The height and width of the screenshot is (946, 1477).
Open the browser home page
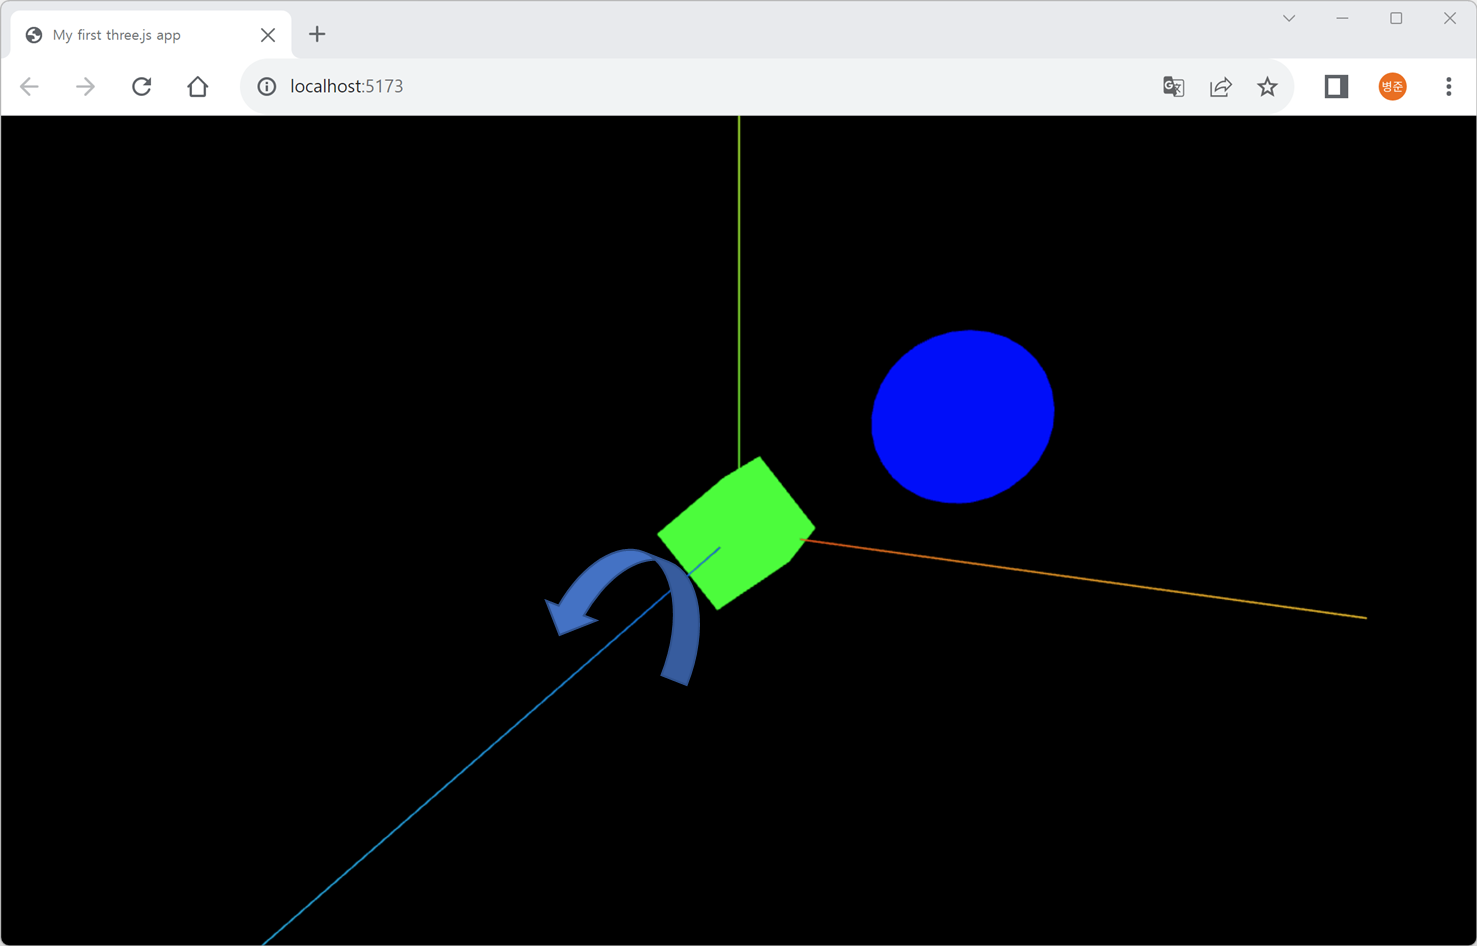(x=198, y=87)
